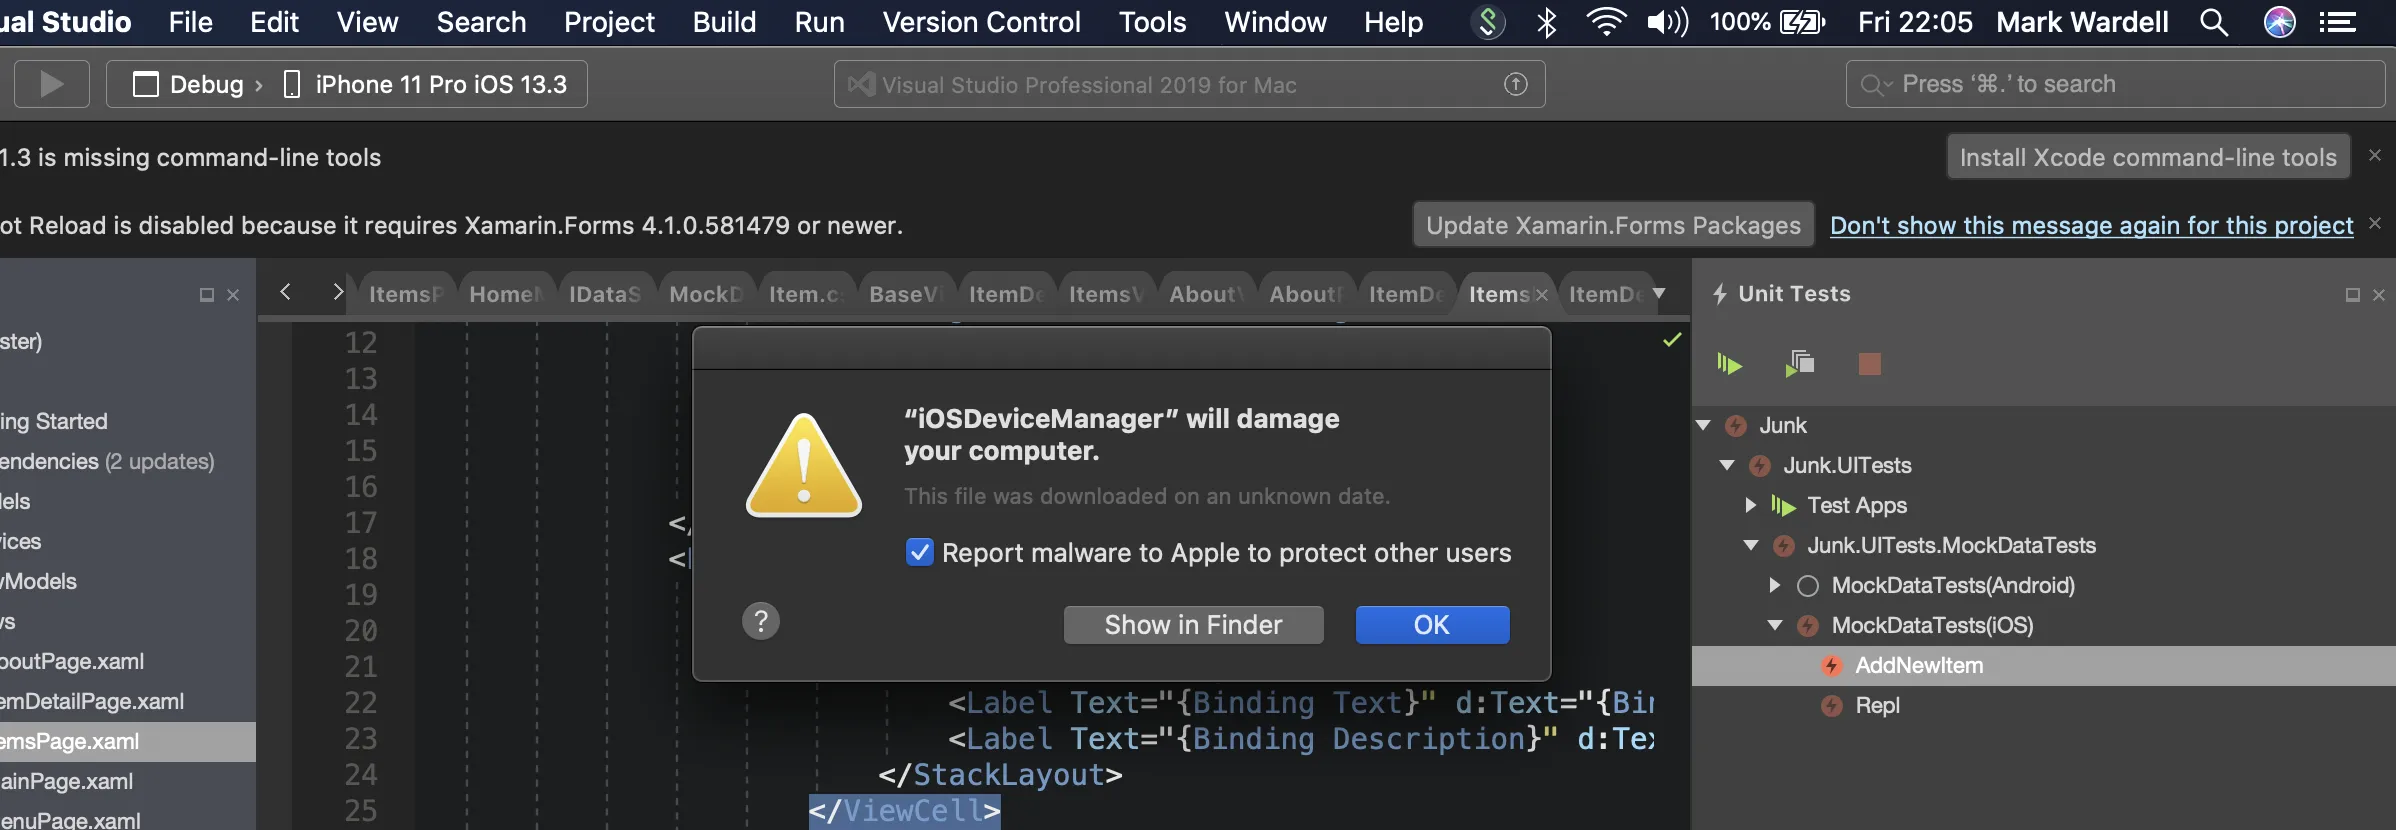The height and width of the screenshot is (830, 2396).
Task: Click the Run play button in toolbar
Action: 51,84
